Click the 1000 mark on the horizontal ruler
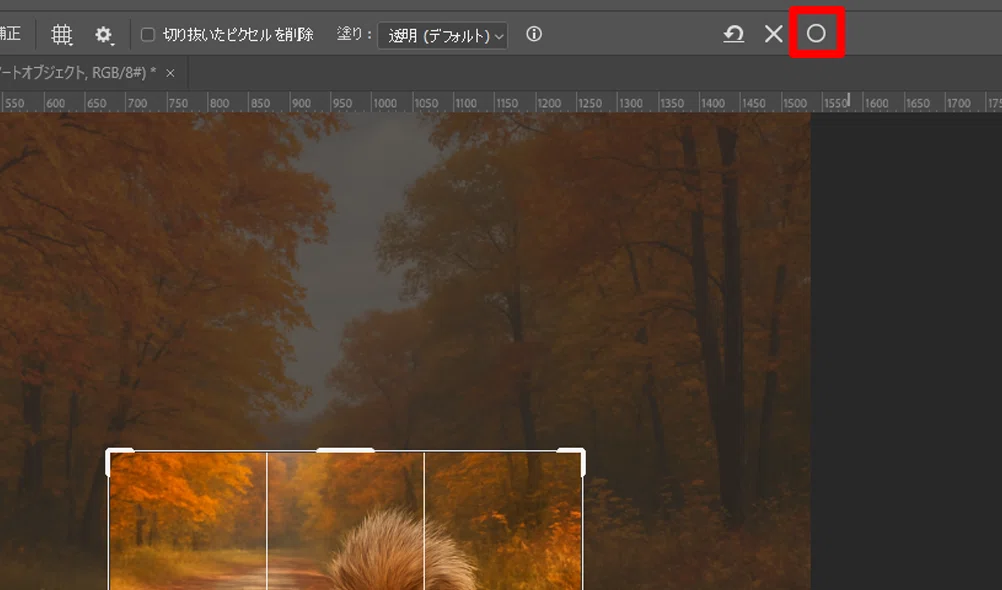Screen dimensions: 1002x590 (x=385, y=103)
